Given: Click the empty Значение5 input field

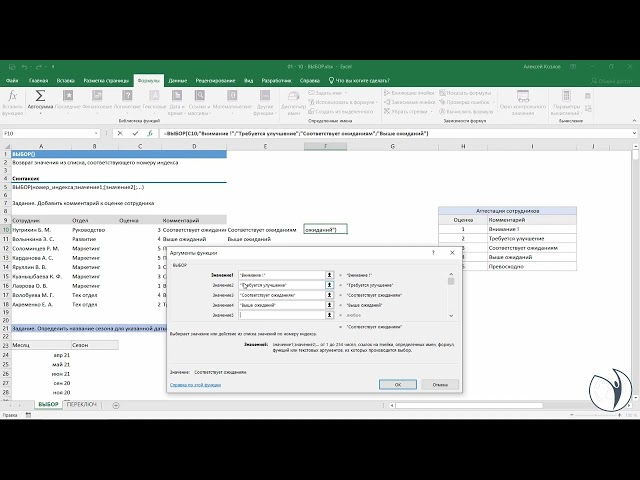Looking at the screenshot, I should [x=282, y=315].
